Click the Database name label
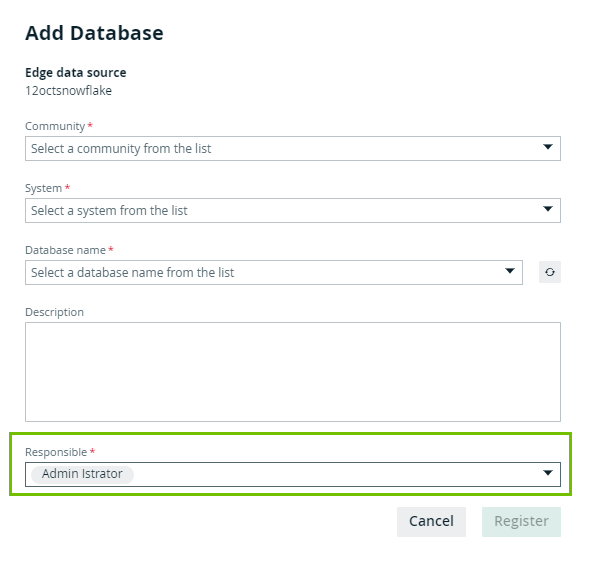 (x=65, y=250)
